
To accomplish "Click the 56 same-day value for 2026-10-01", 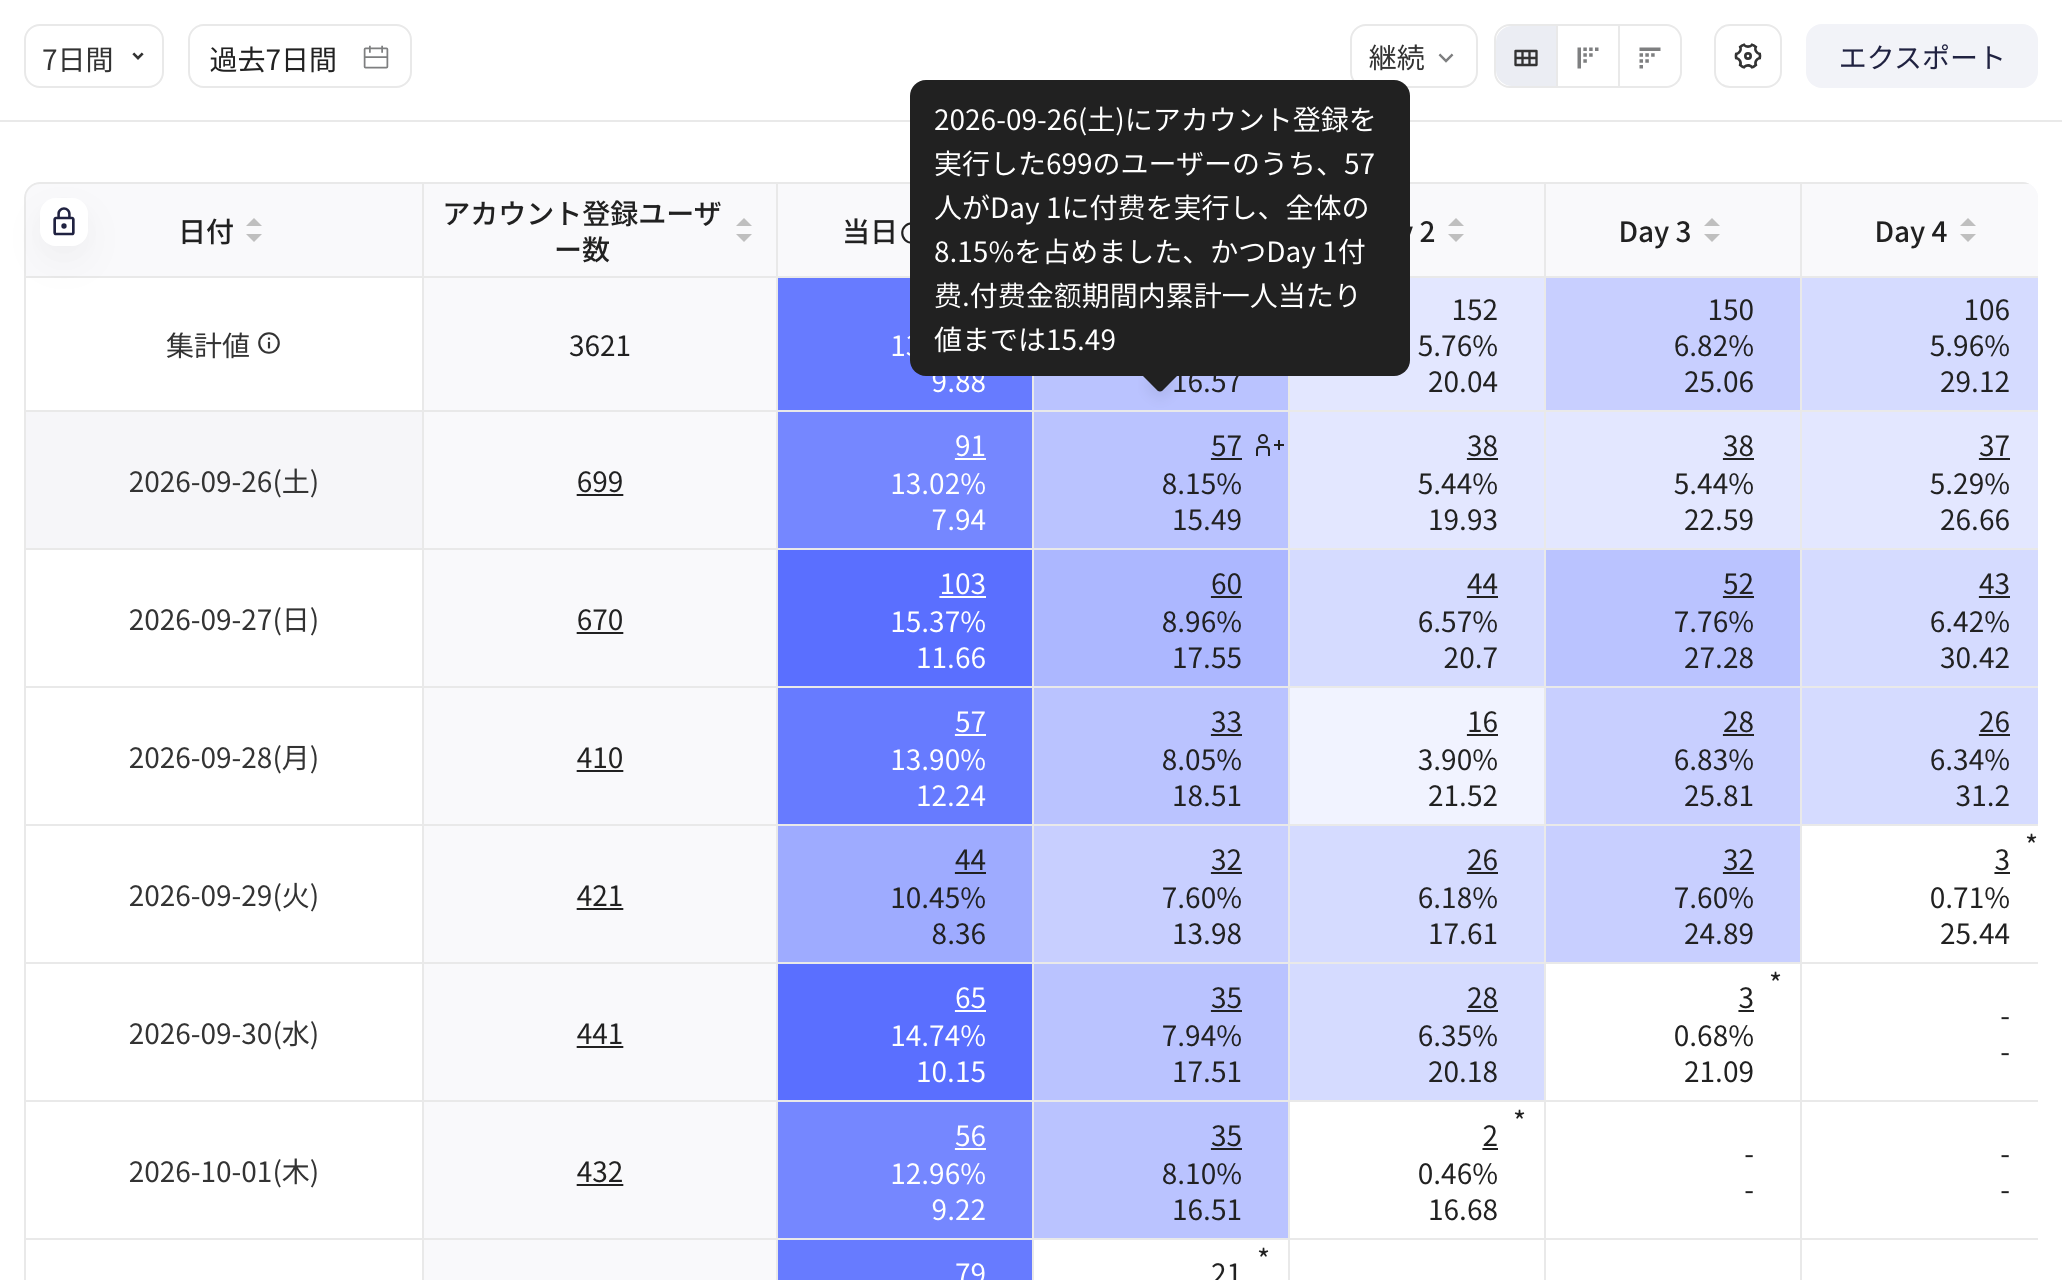I will 970,1136.
